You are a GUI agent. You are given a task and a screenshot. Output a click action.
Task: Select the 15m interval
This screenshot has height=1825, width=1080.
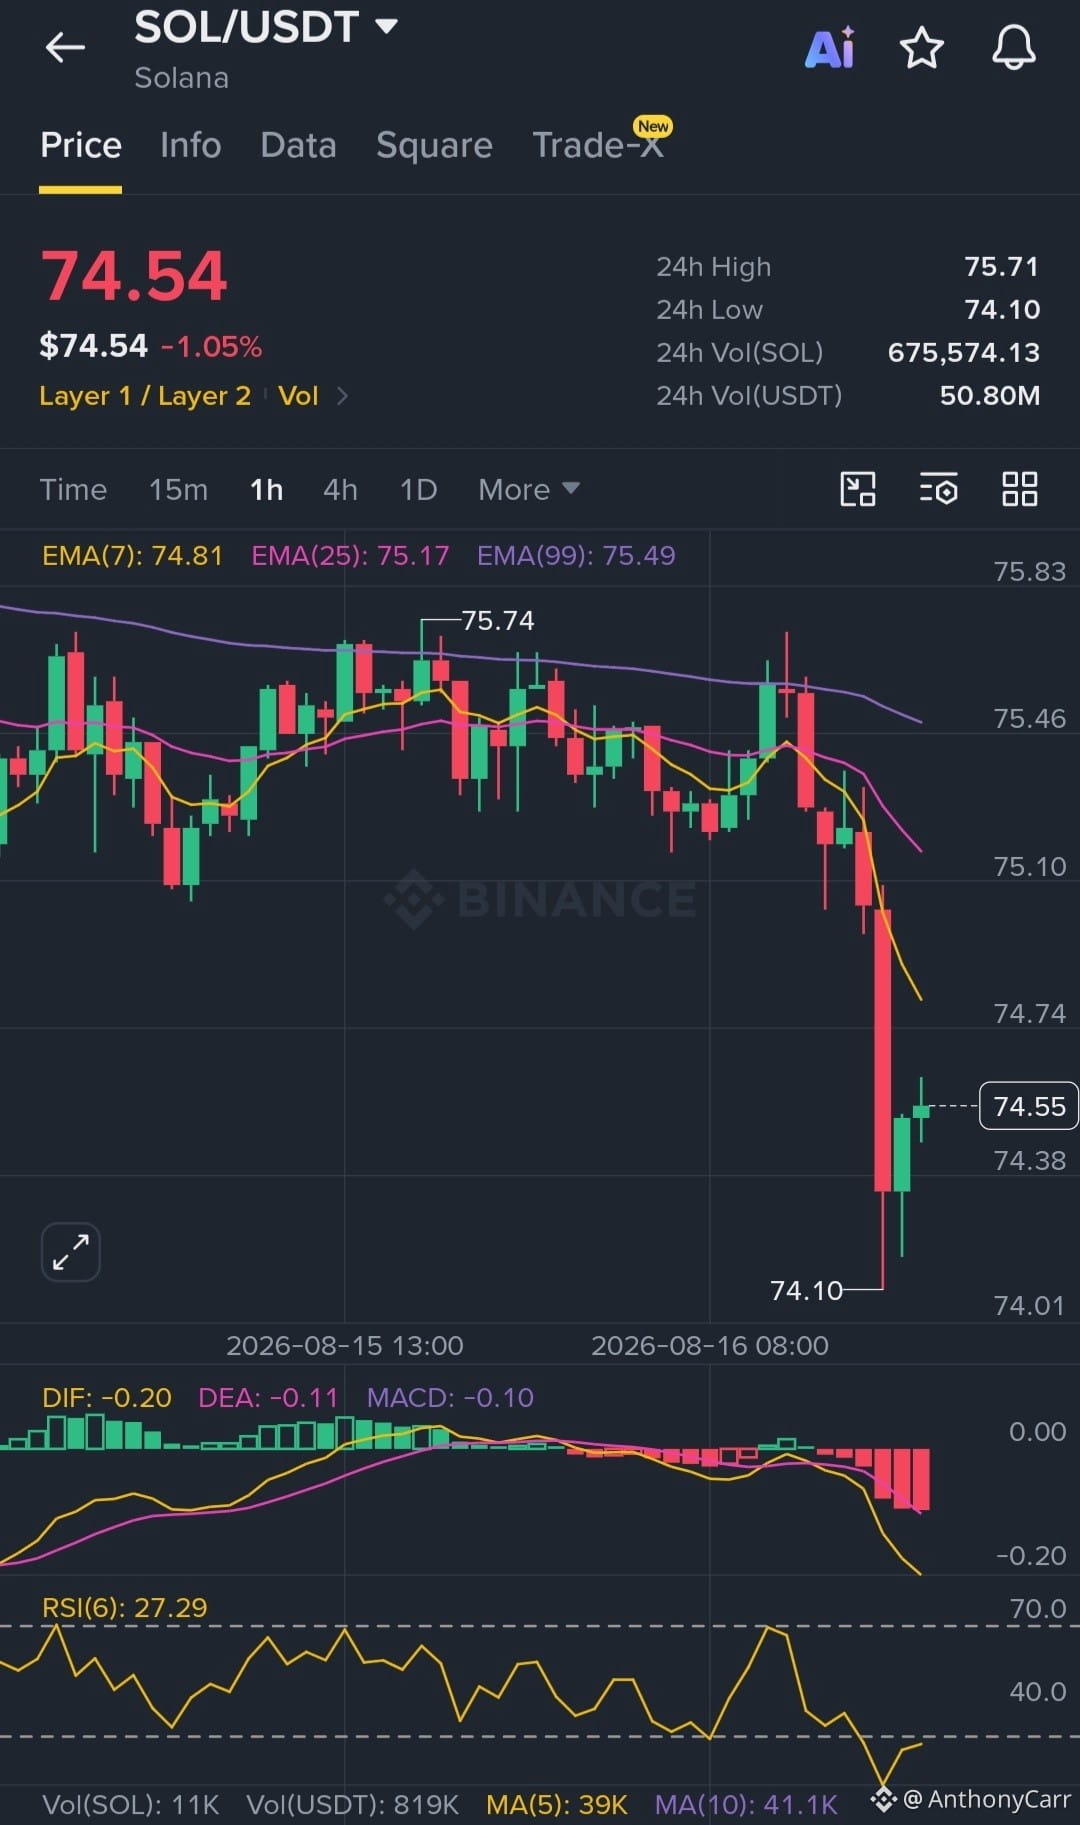pos(178,490)
